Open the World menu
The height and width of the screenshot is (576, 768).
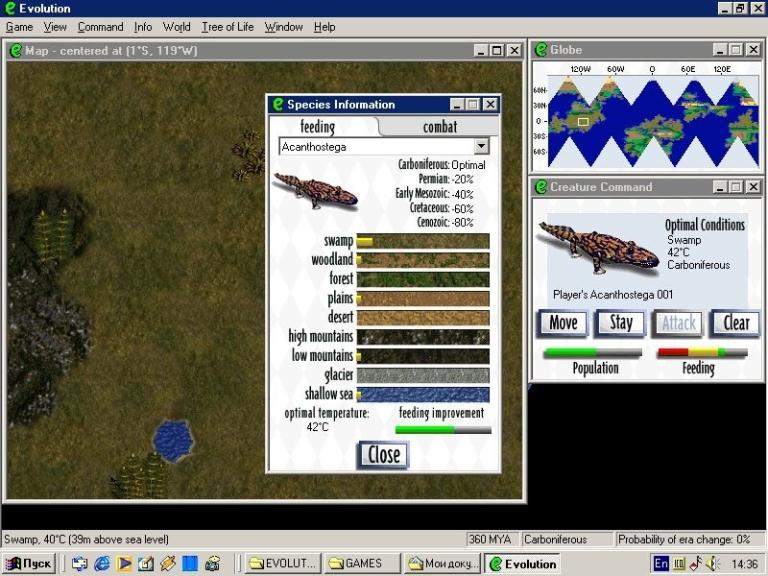(x=176, y=27)
